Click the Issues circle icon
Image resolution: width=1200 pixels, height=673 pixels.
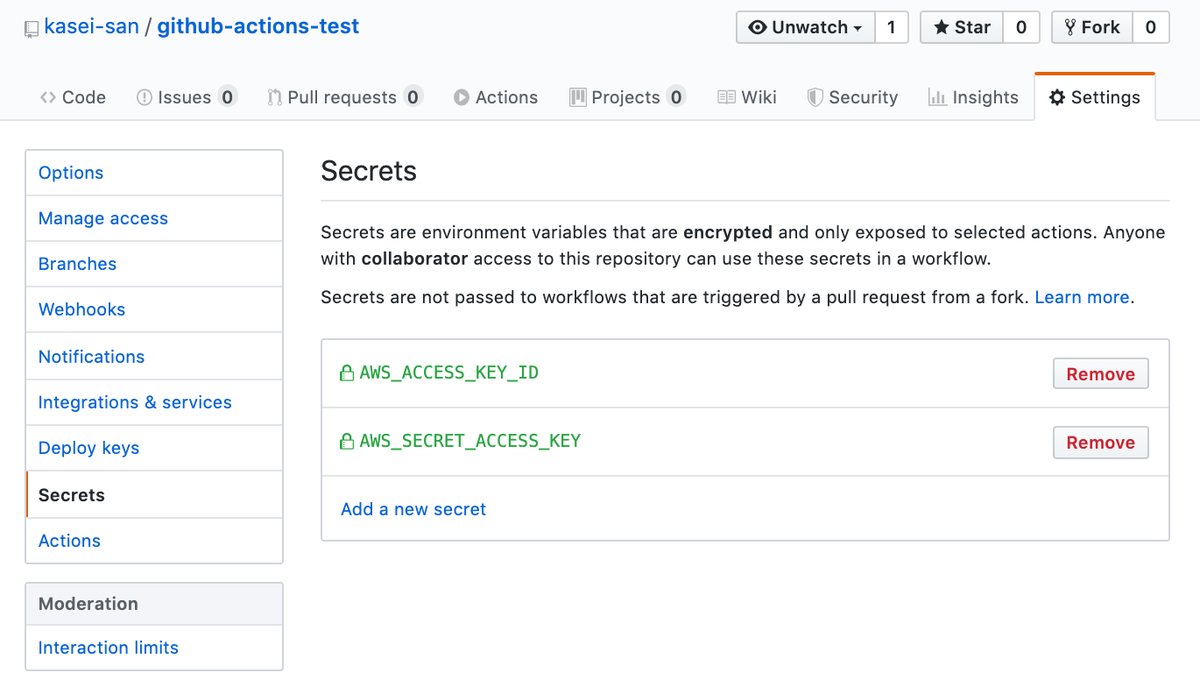144,97
